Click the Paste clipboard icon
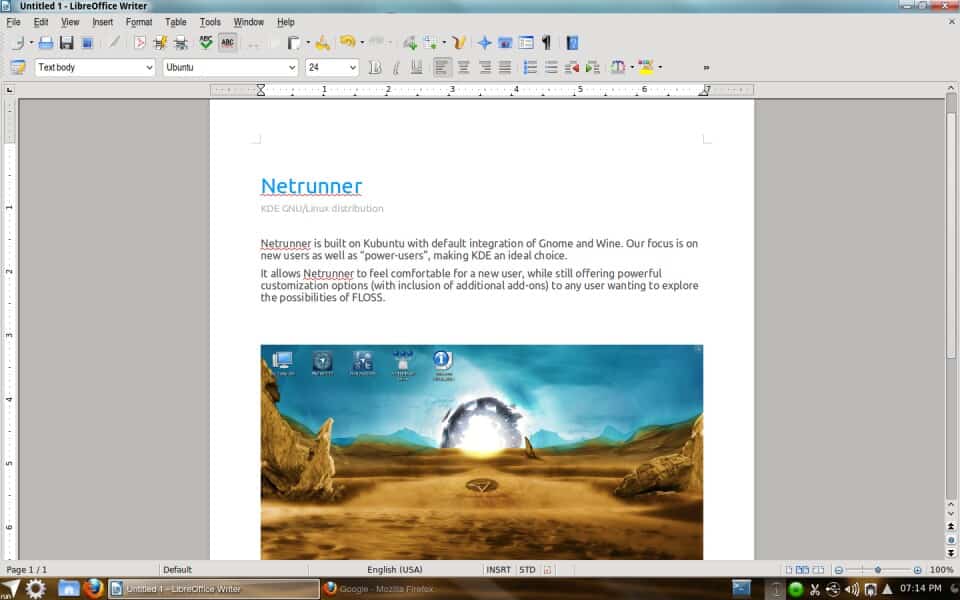960x600 pixels. (294, 43)
